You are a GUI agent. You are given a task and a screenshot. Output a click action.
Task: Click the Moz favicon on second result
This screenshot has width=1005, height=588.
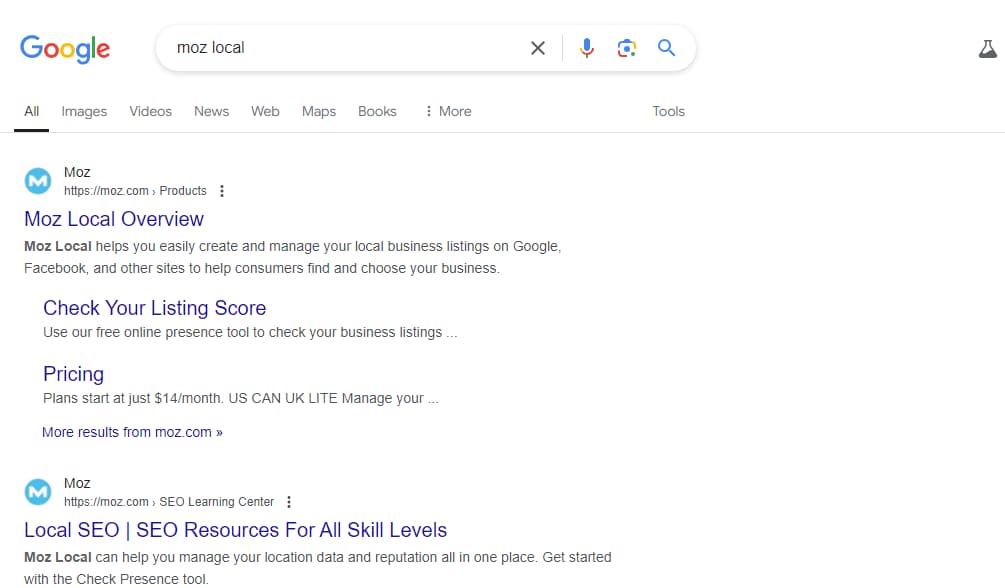click(38, 492)
